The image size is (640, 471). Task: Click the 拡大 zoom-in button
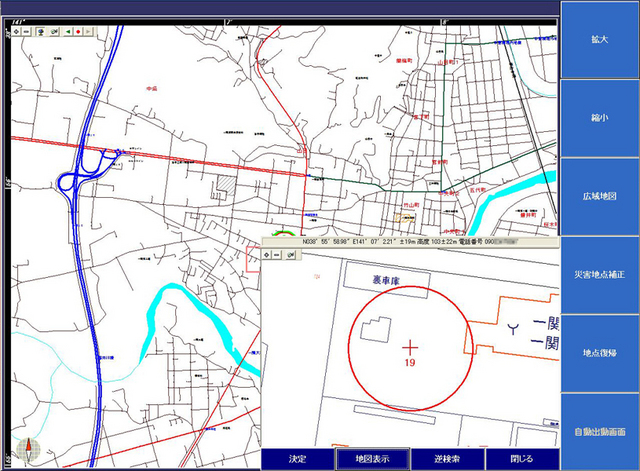600,40
